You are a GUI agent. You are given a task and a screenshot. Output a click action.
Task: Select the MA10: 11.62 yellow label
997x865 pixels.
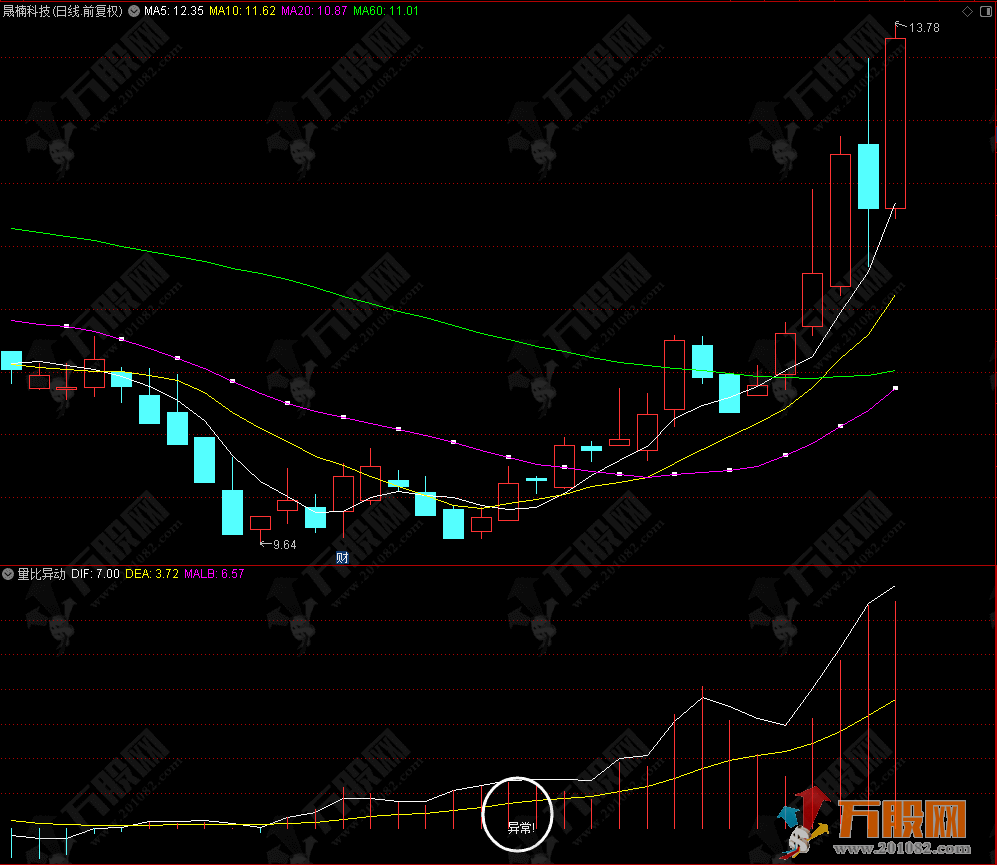[242, 12]
